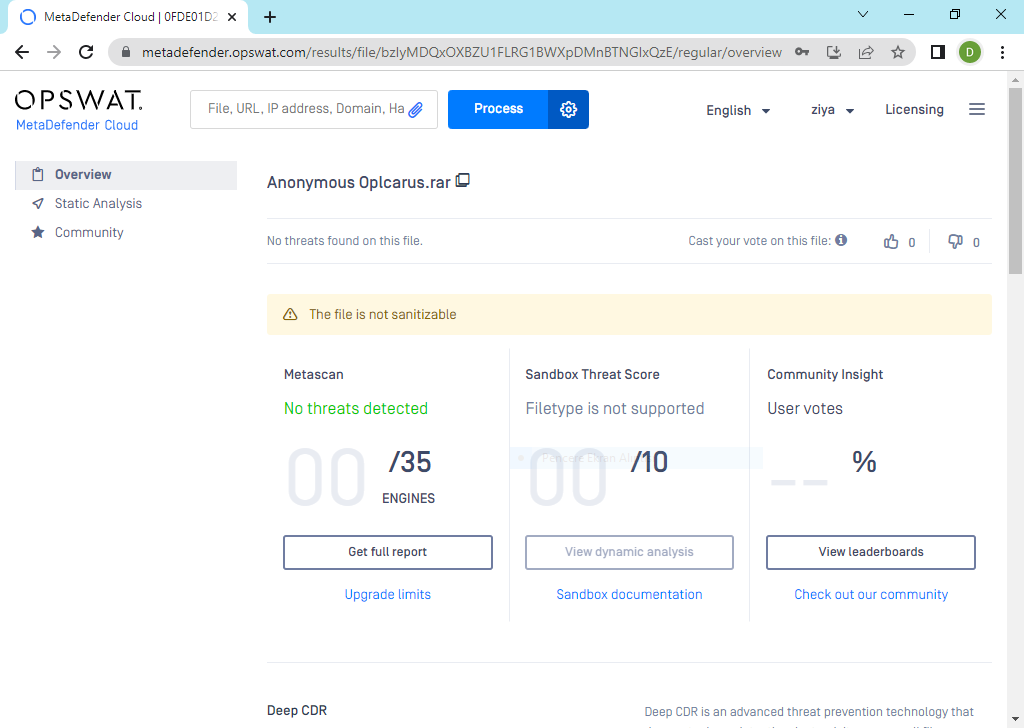Screen dimensions: 1024x728
Task: Open hamburger navigation menu
Action: pyautogui.click(x=977, y=109)
